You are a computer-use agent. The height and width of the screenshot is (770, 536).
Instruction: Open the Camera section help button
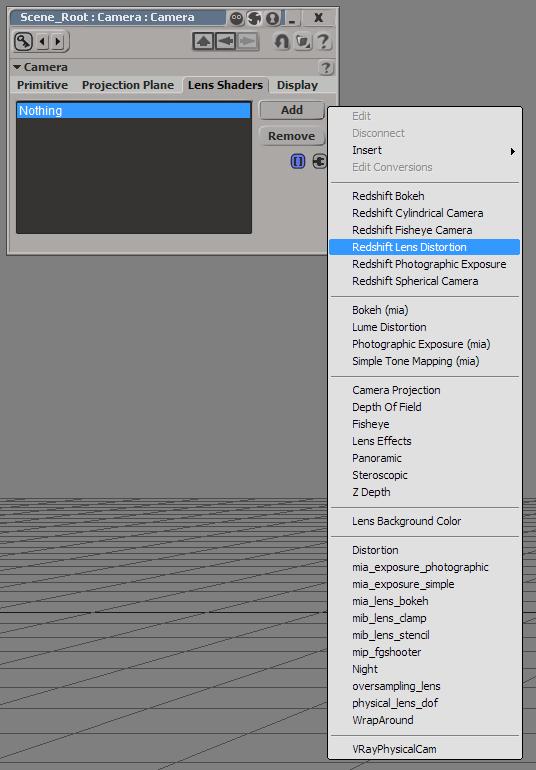point(326,67)
